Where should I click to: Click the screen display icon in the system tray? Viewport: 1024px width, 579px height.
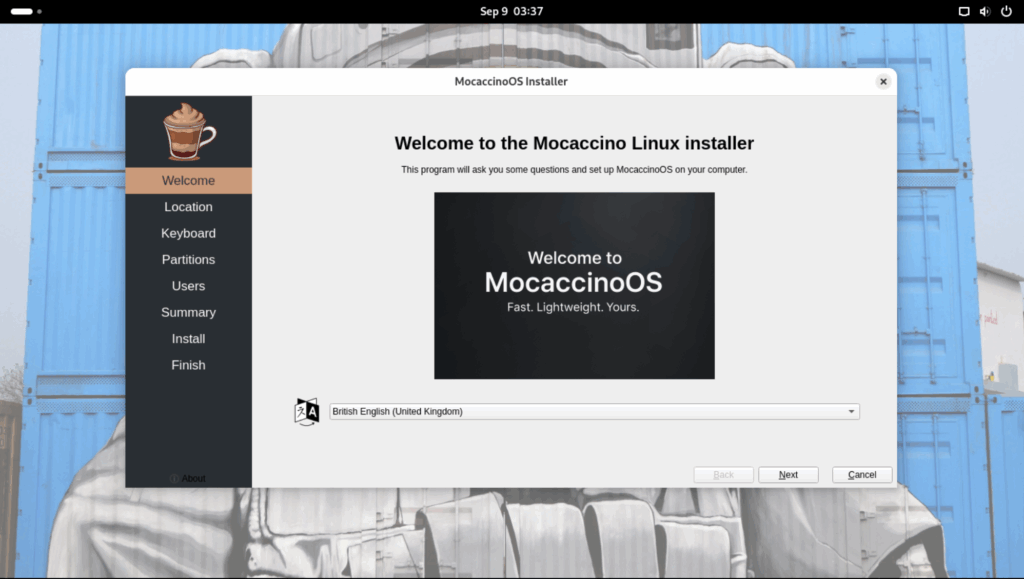[964, 11]
